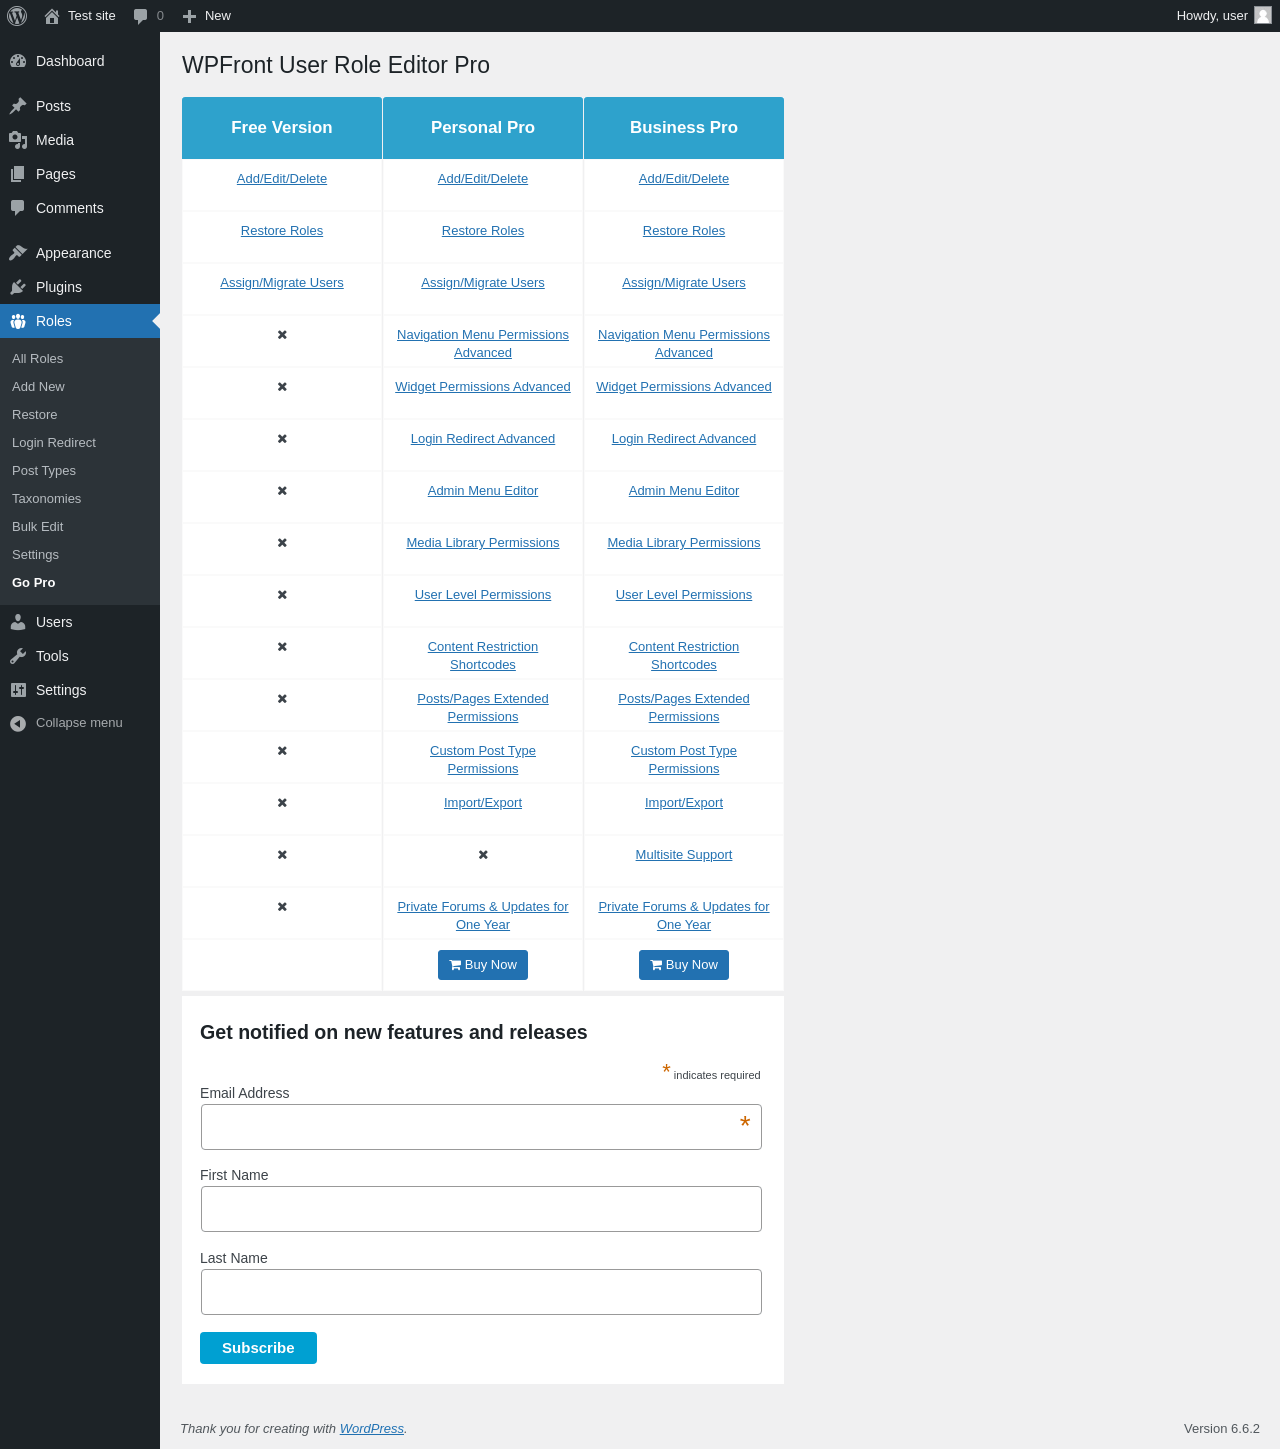1280x1449 pixels.
Task: Click the Plugins plug icon
Action: (x=18, y=287)
